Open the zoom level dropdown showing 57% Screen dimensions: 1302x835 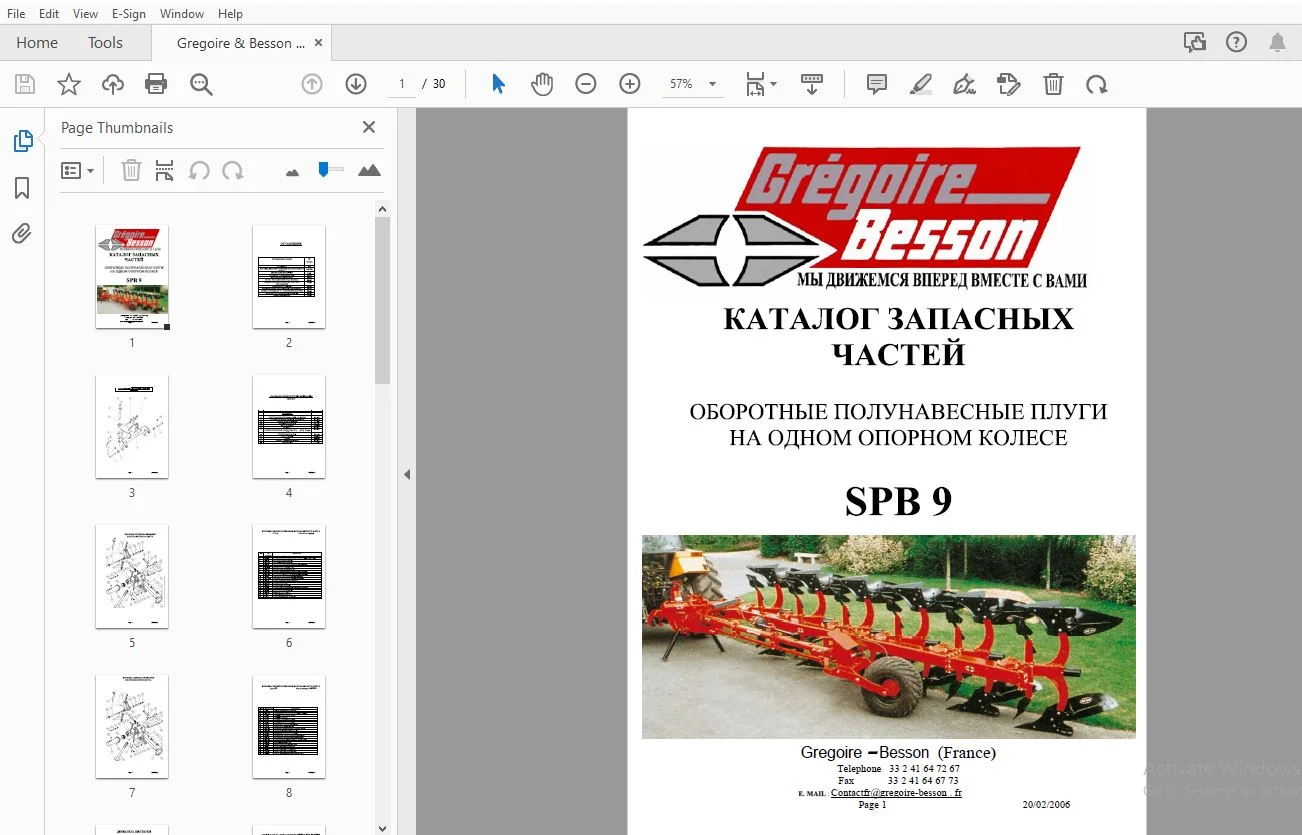coord(693,84)
